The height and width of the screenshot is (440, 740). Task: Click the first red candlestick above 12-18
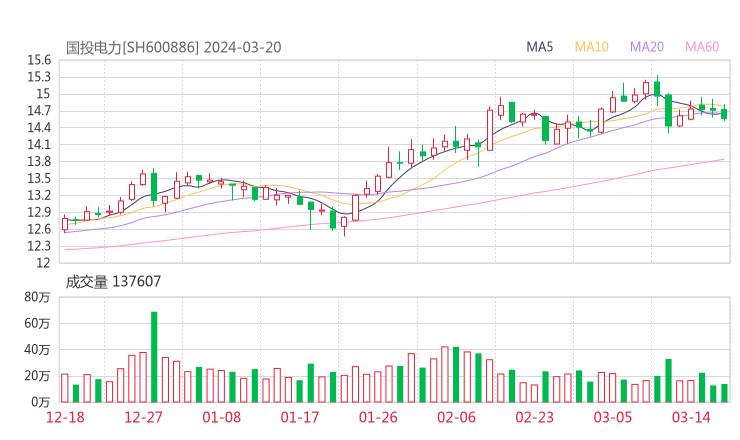(x=65, y=224)
